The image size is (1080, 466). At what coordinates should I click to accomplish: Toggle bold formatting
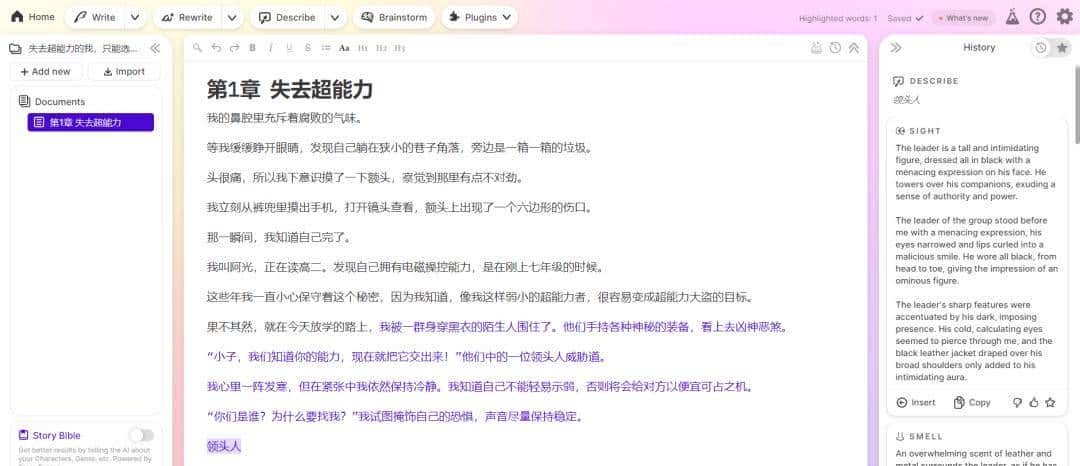252,47
